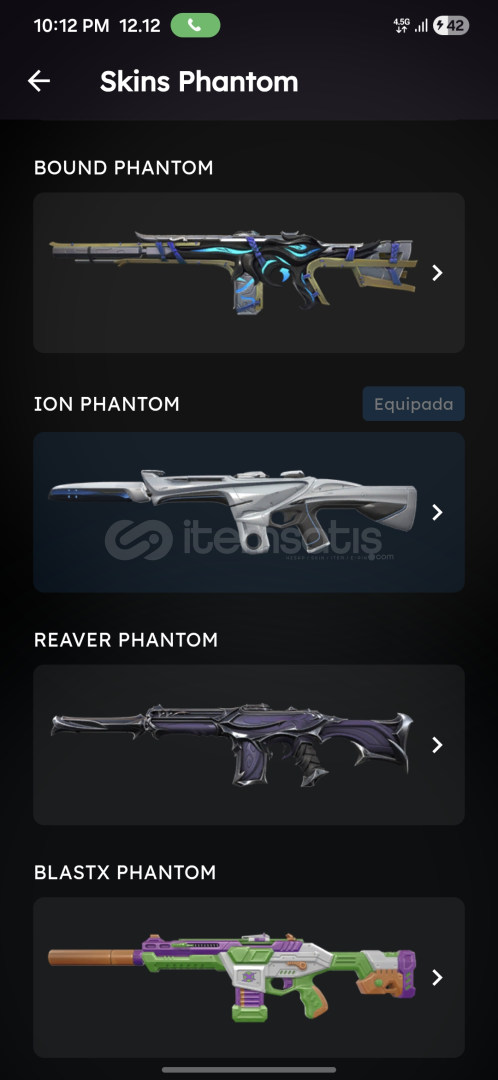Viewport: 498px width, 1080px height.
Task: Tap the Skins Phantom page title
Action: point(199,81)
